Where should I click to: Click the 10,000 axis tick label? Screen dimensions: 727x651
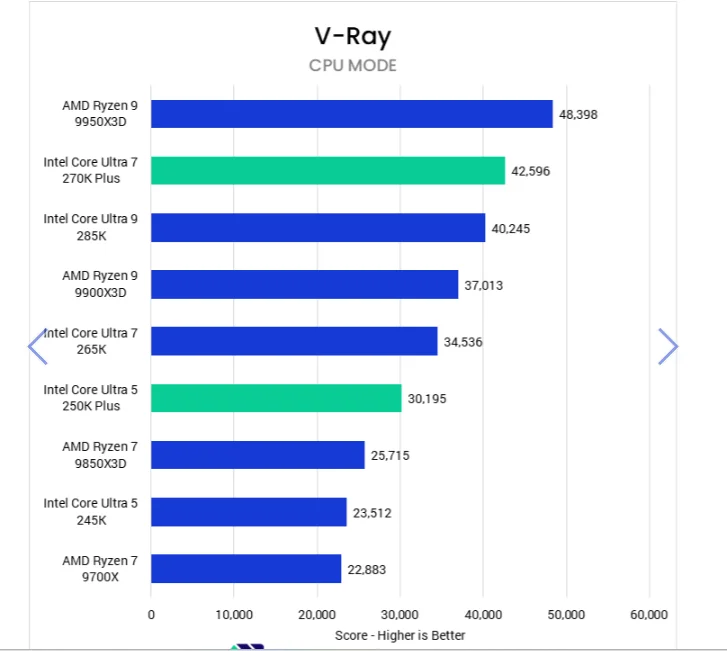coord(234,615)
